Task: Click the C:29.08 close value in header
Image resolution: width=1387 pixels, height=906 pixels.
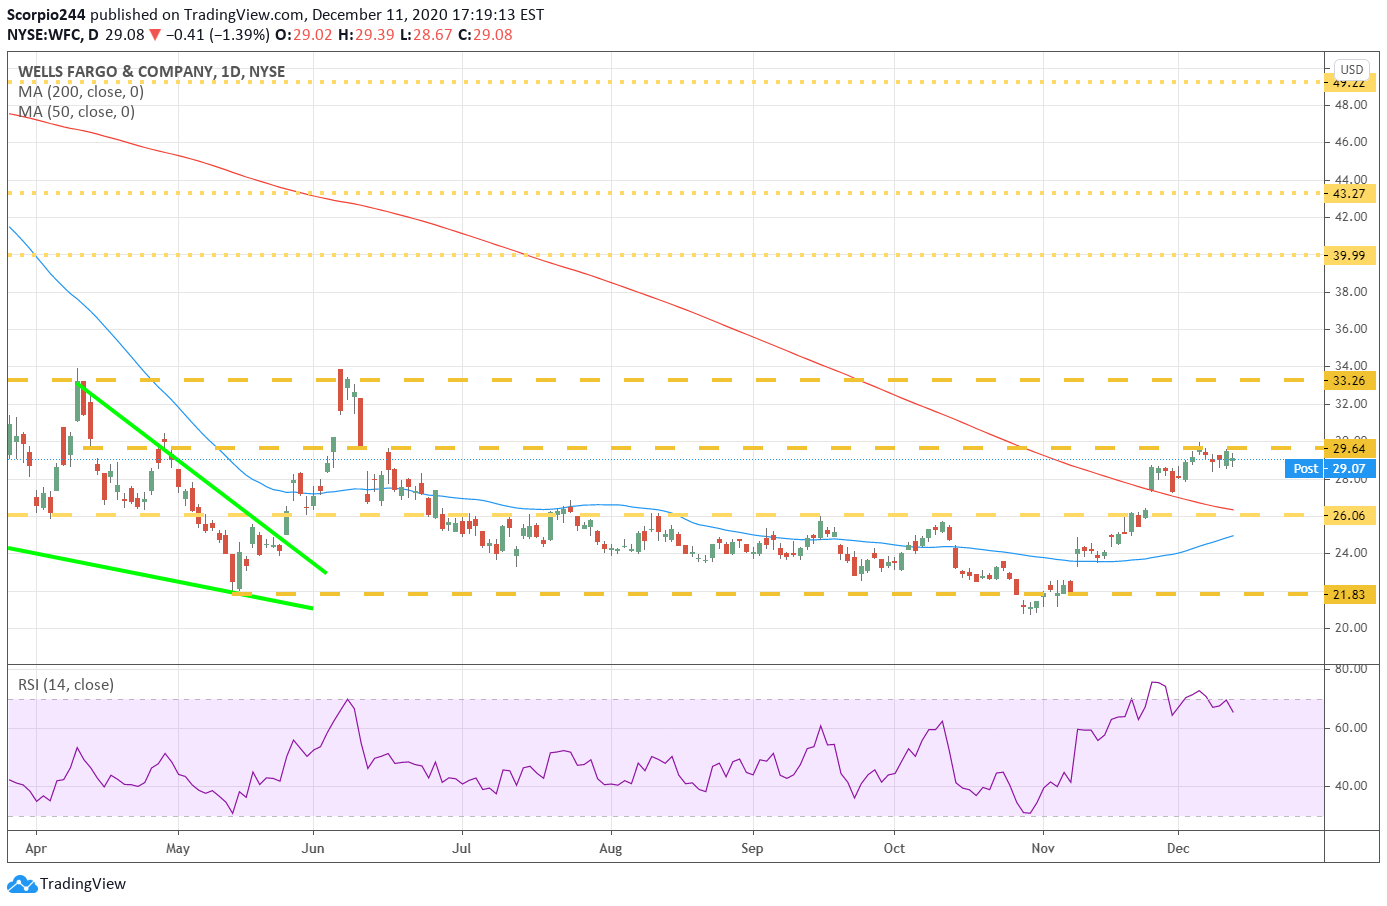Action: [485, 35]
